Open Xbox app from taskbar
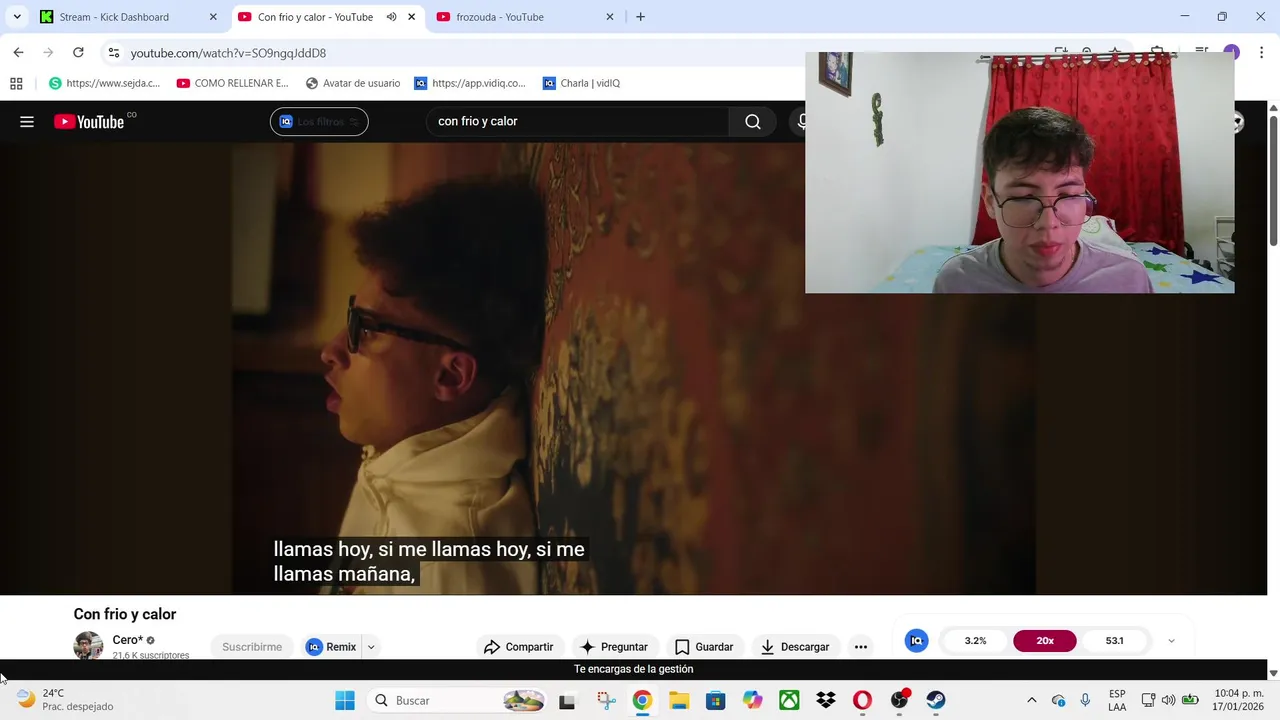Screen dimensions: 1280x720 789,700
